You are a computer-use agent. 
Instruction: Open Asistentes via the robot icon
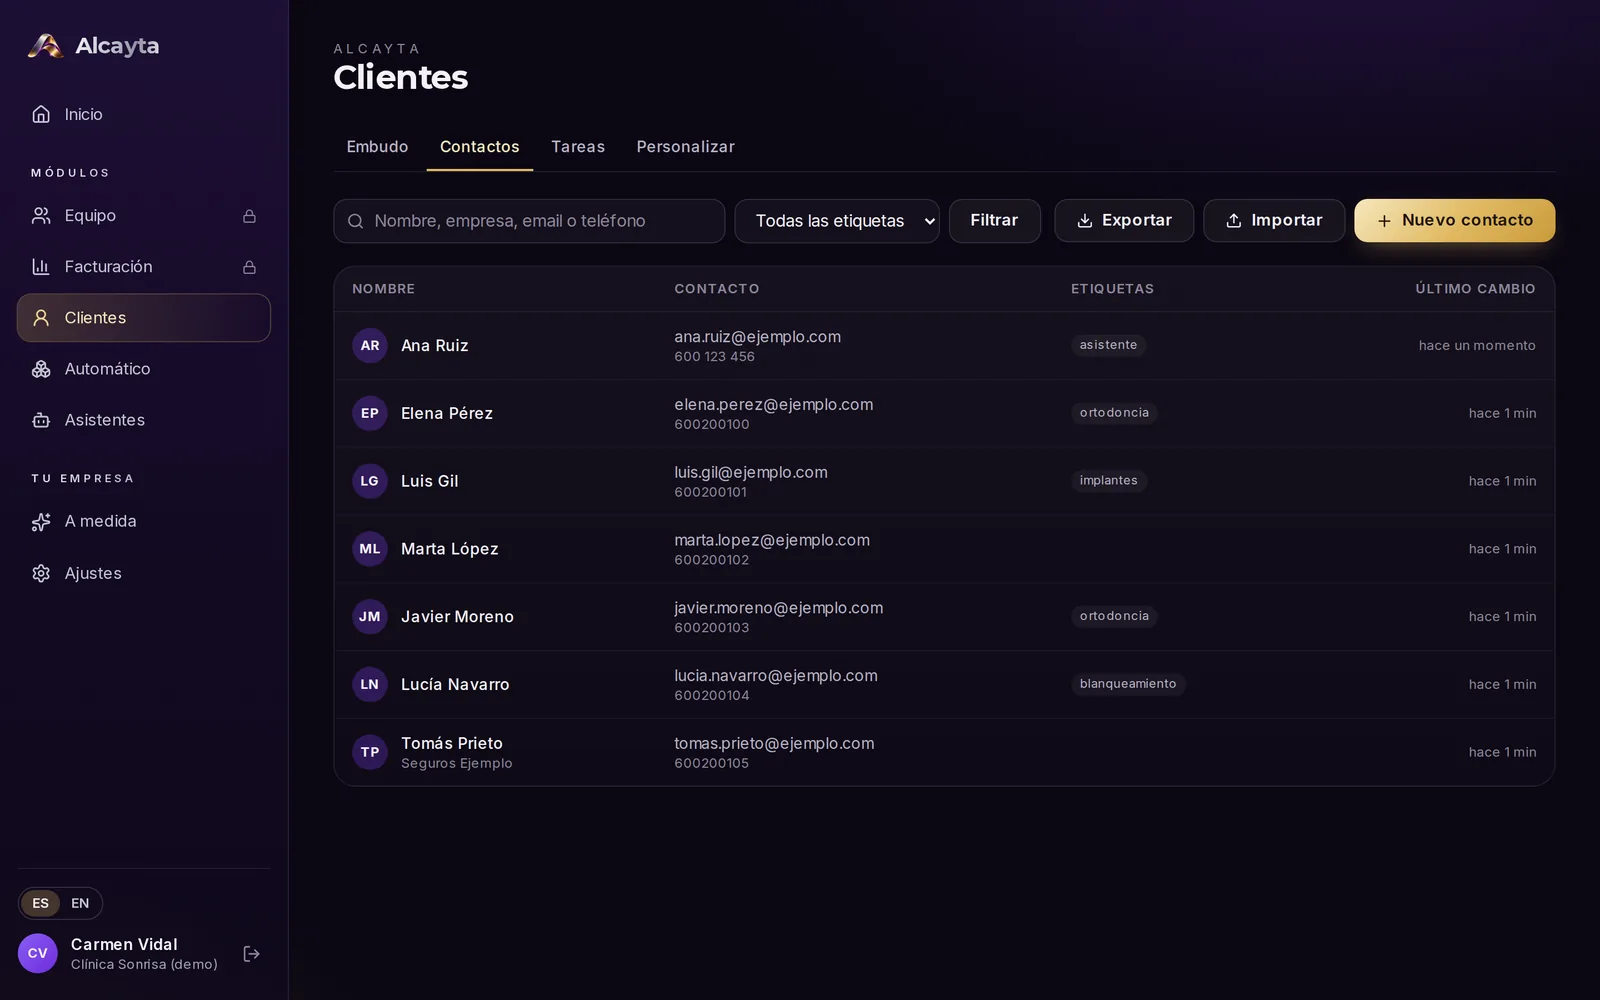pyautogui.click(x=41, y=420)
